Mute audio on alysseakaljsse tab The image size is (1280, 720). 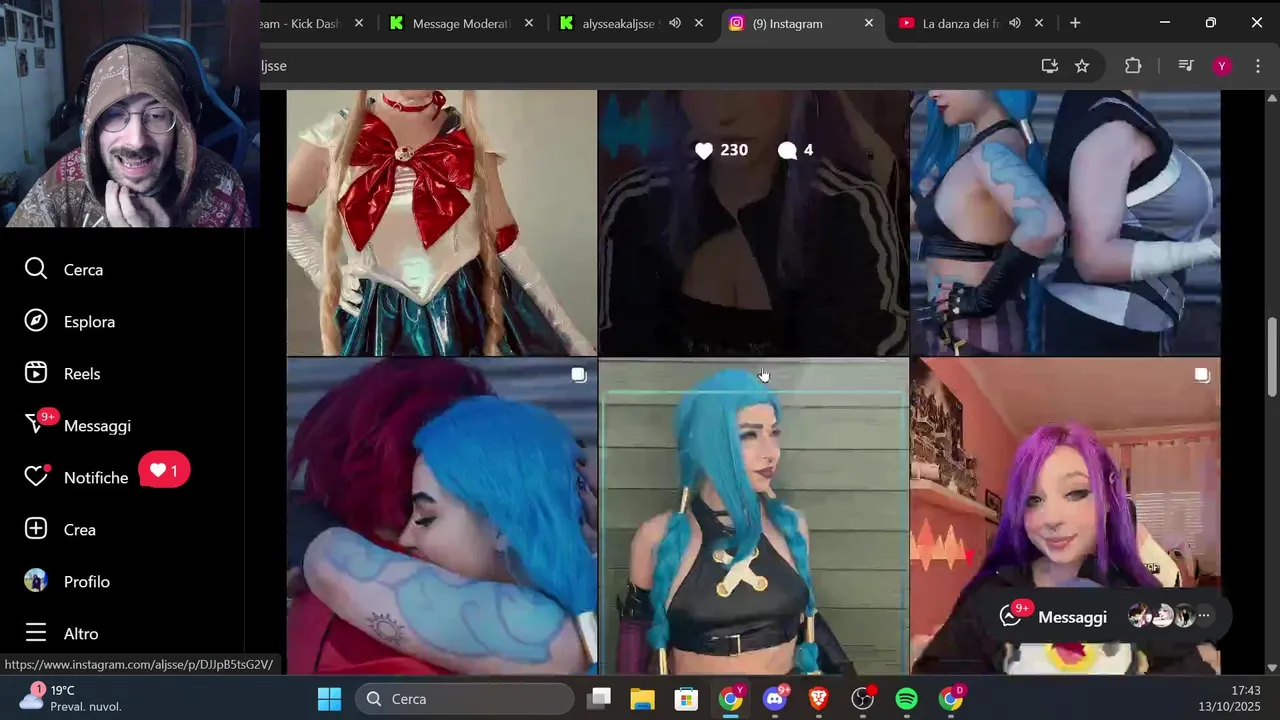click(x=675, y=23)
